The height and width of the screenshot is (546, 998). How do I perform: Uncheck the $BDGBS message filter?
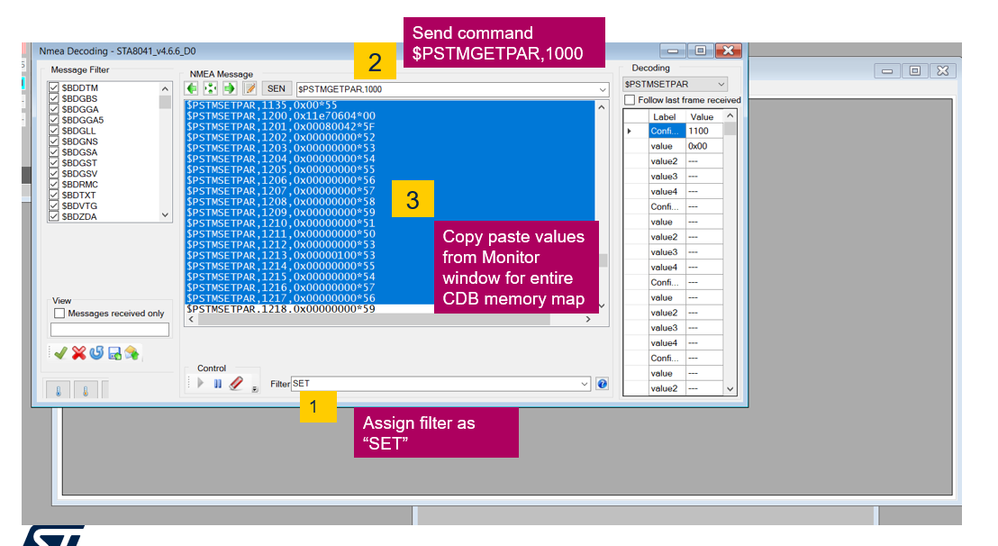(x=54, y=99)
